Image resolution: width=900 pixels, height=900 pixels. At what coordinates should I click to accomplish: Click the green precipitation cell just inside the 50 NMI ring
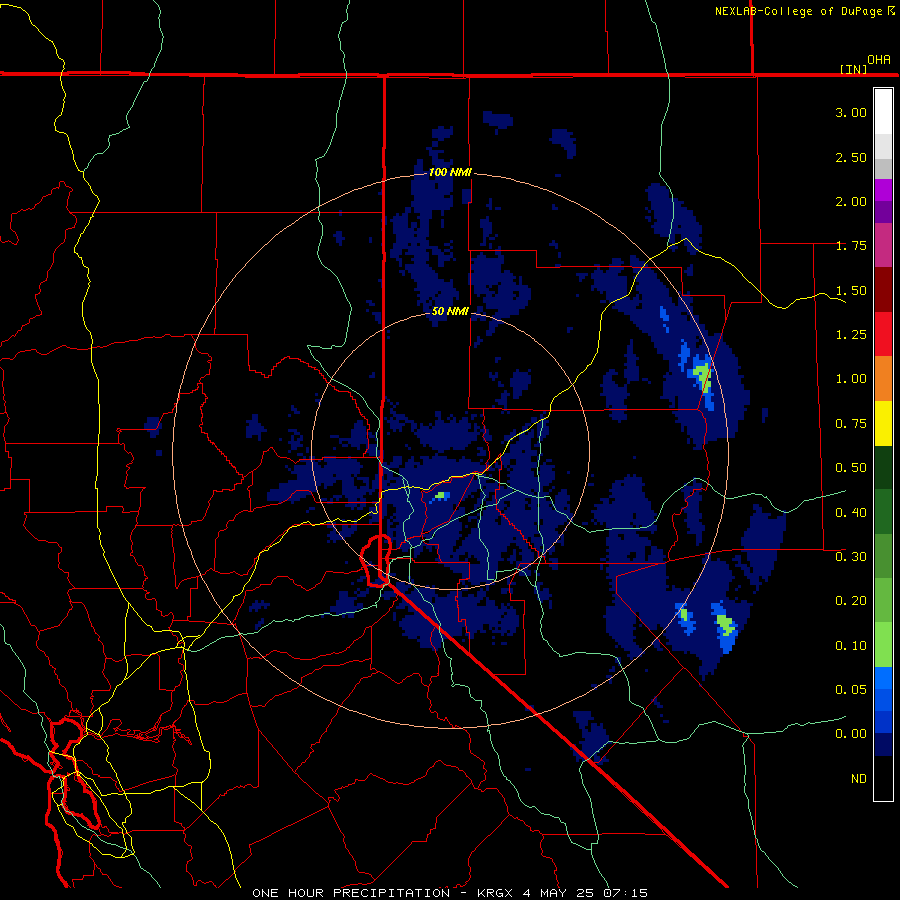pyautogui.click(x=441, y=495)
